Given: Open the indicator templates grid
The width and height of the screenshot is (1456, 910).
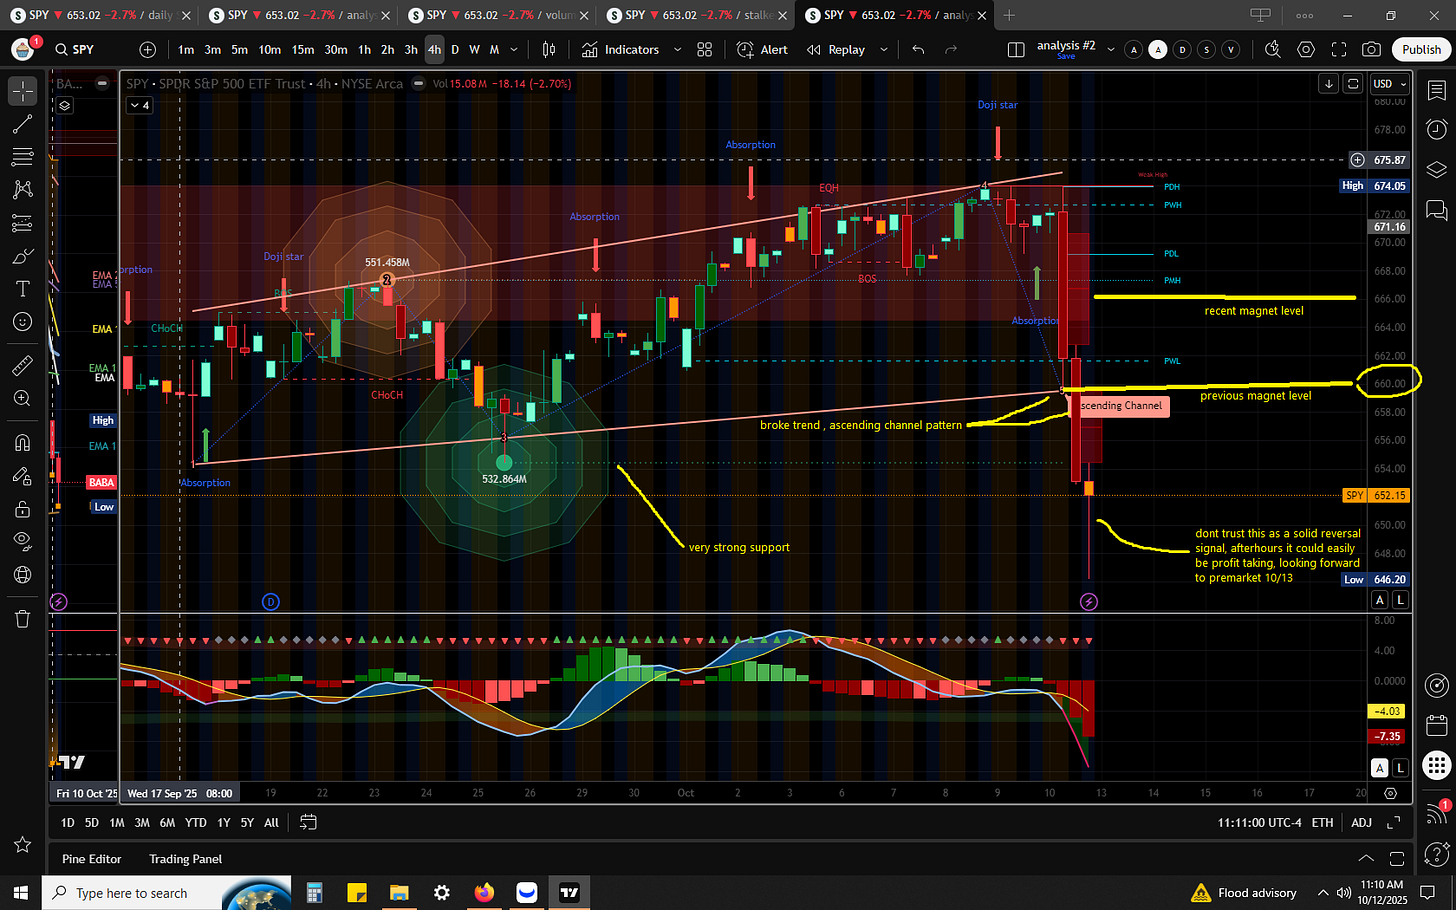Looking at the screenshot, I should click(x=704, y=49).
